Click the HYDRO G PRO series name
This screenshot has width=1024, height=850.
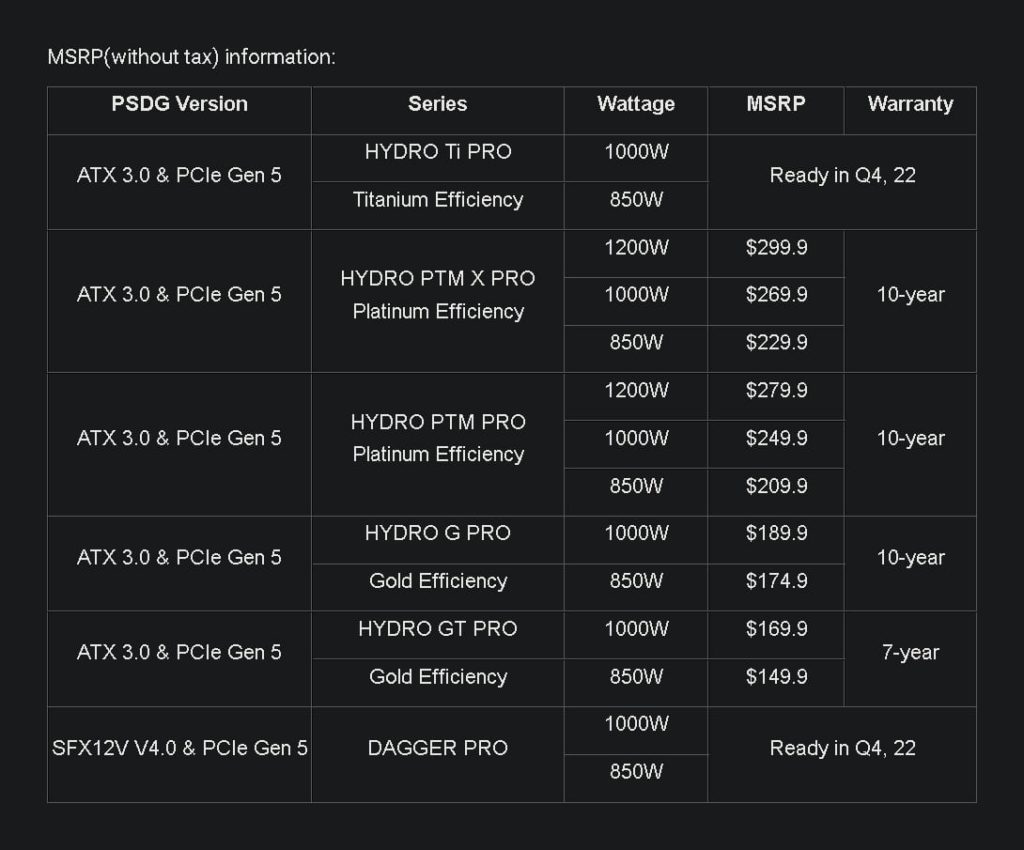tap(437, 534)
